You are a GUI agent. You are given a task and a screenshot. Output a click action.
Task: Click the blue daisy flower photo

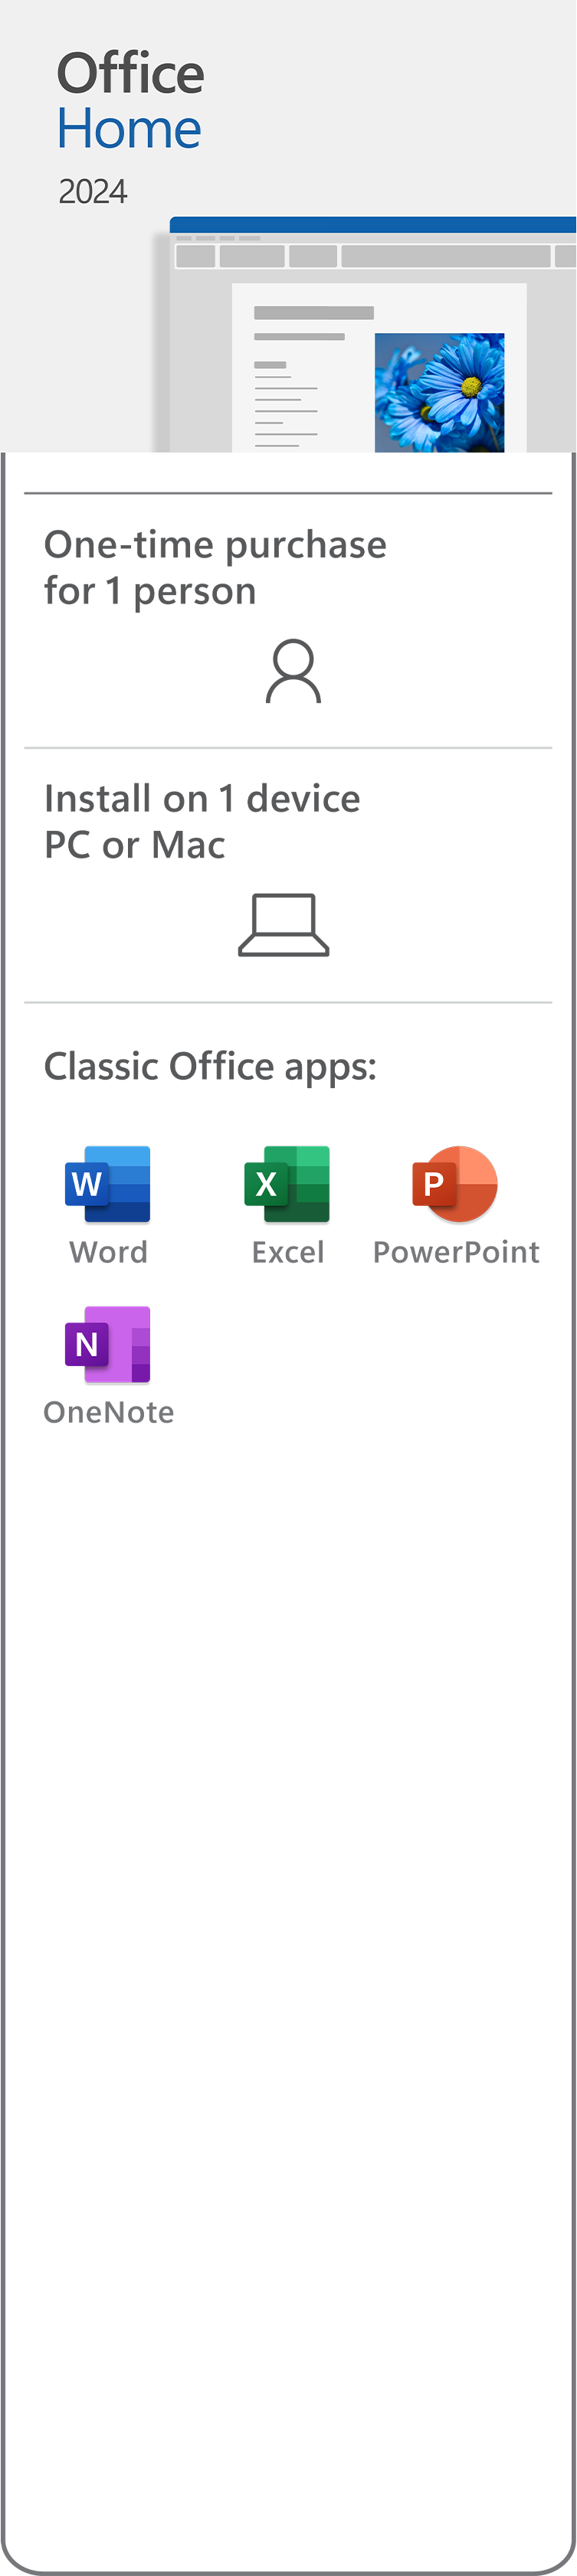point(439,392)
